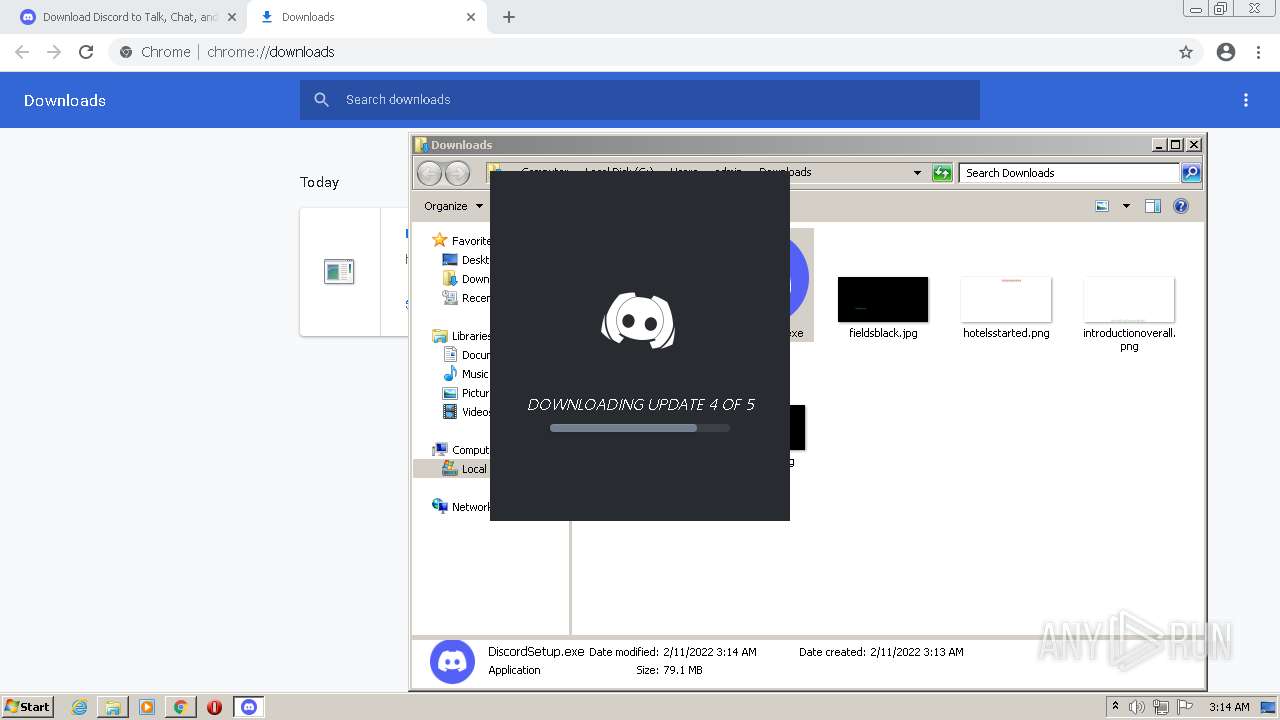Select Computer in the navigation tree

(x=461, y=450)
